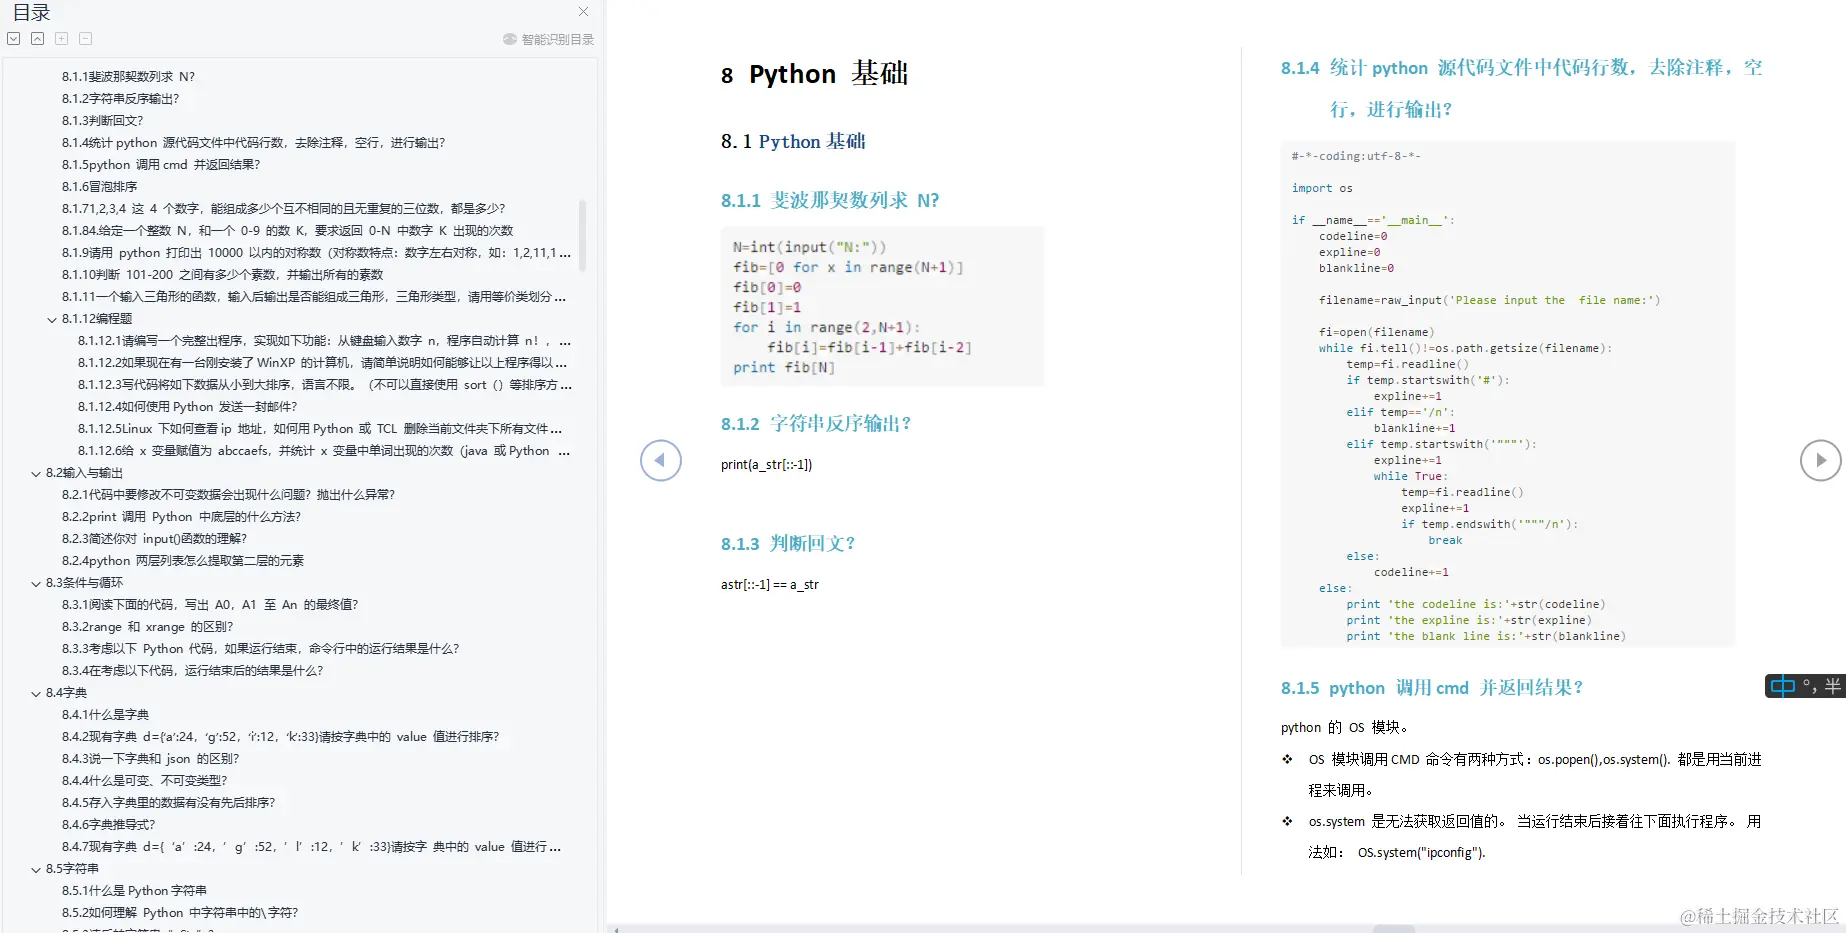
Task: Expand all outline levels with the down-chevron icon
Action: pos(13,39)
